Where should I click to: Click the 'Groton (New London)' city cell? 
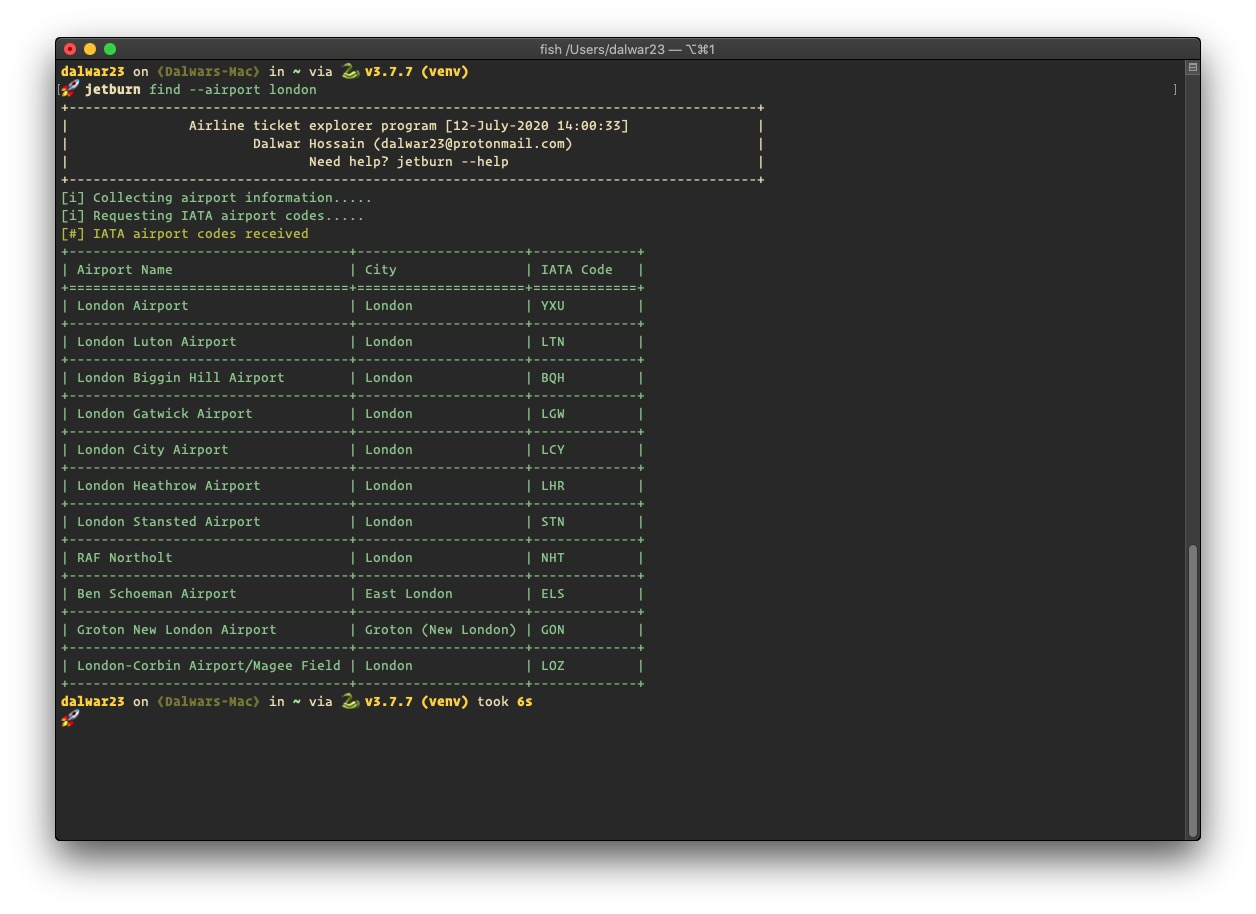[x=441, y=629]
